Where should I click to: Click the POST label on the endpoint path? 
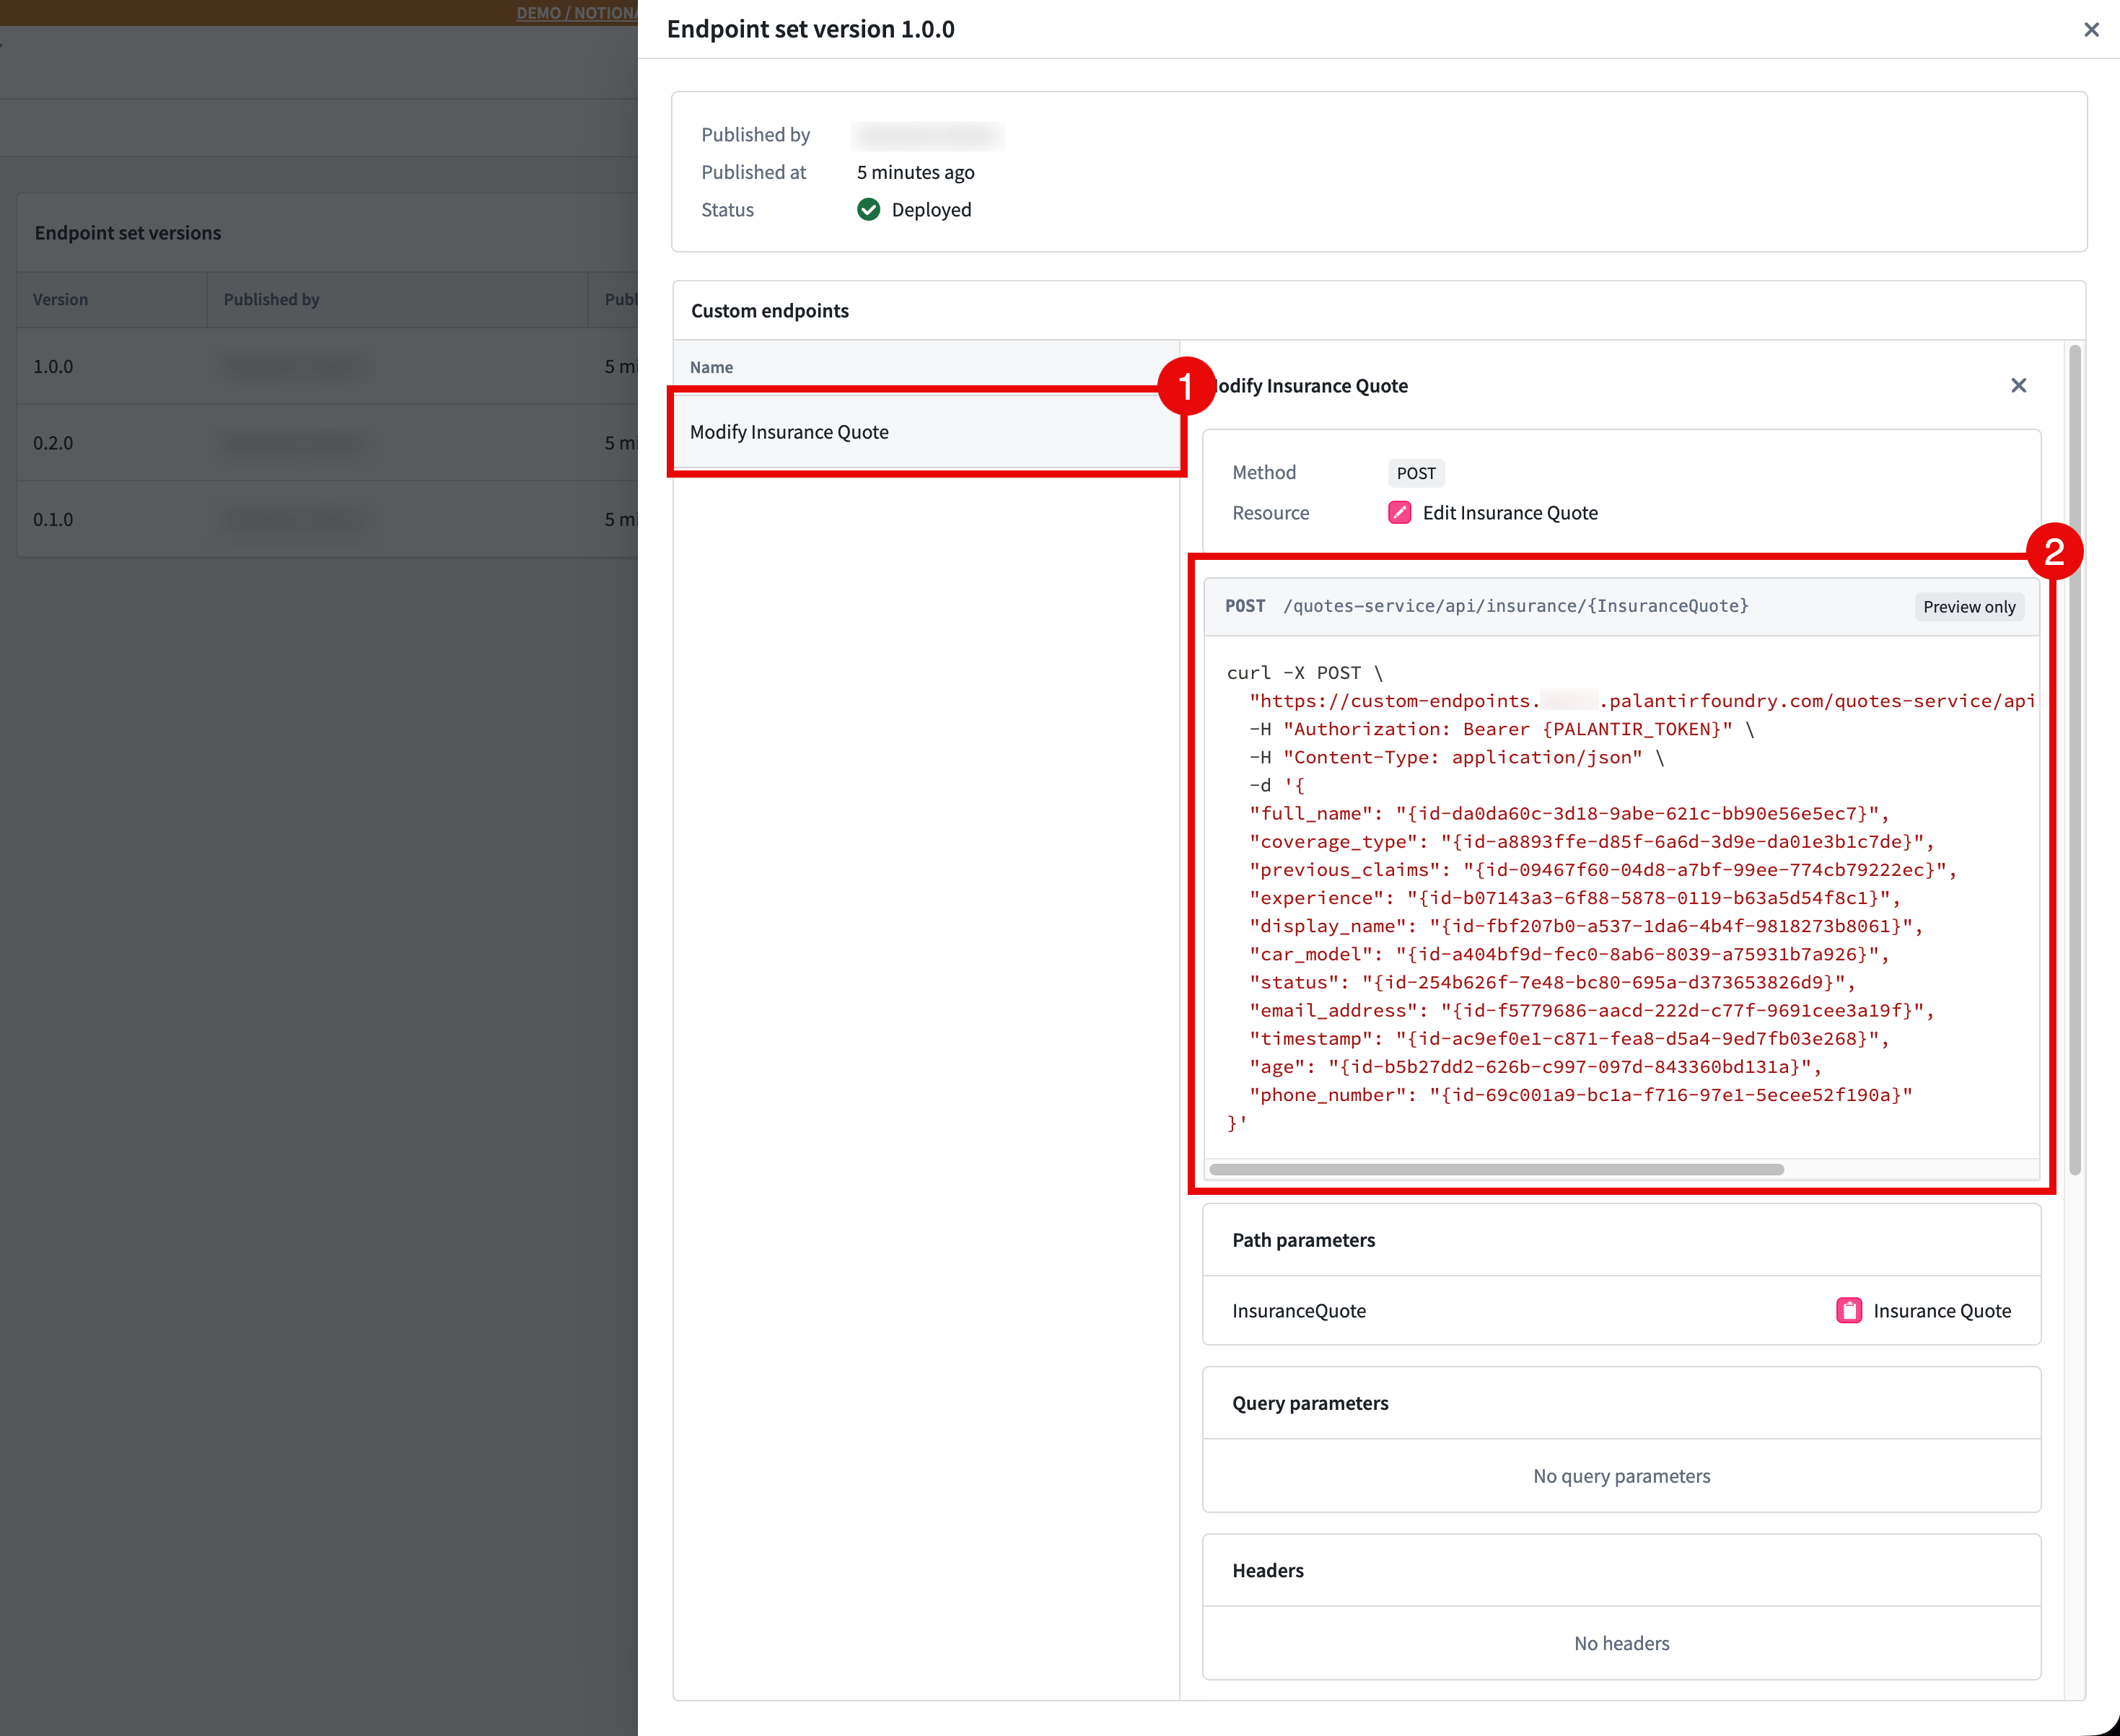[1244, 606]
